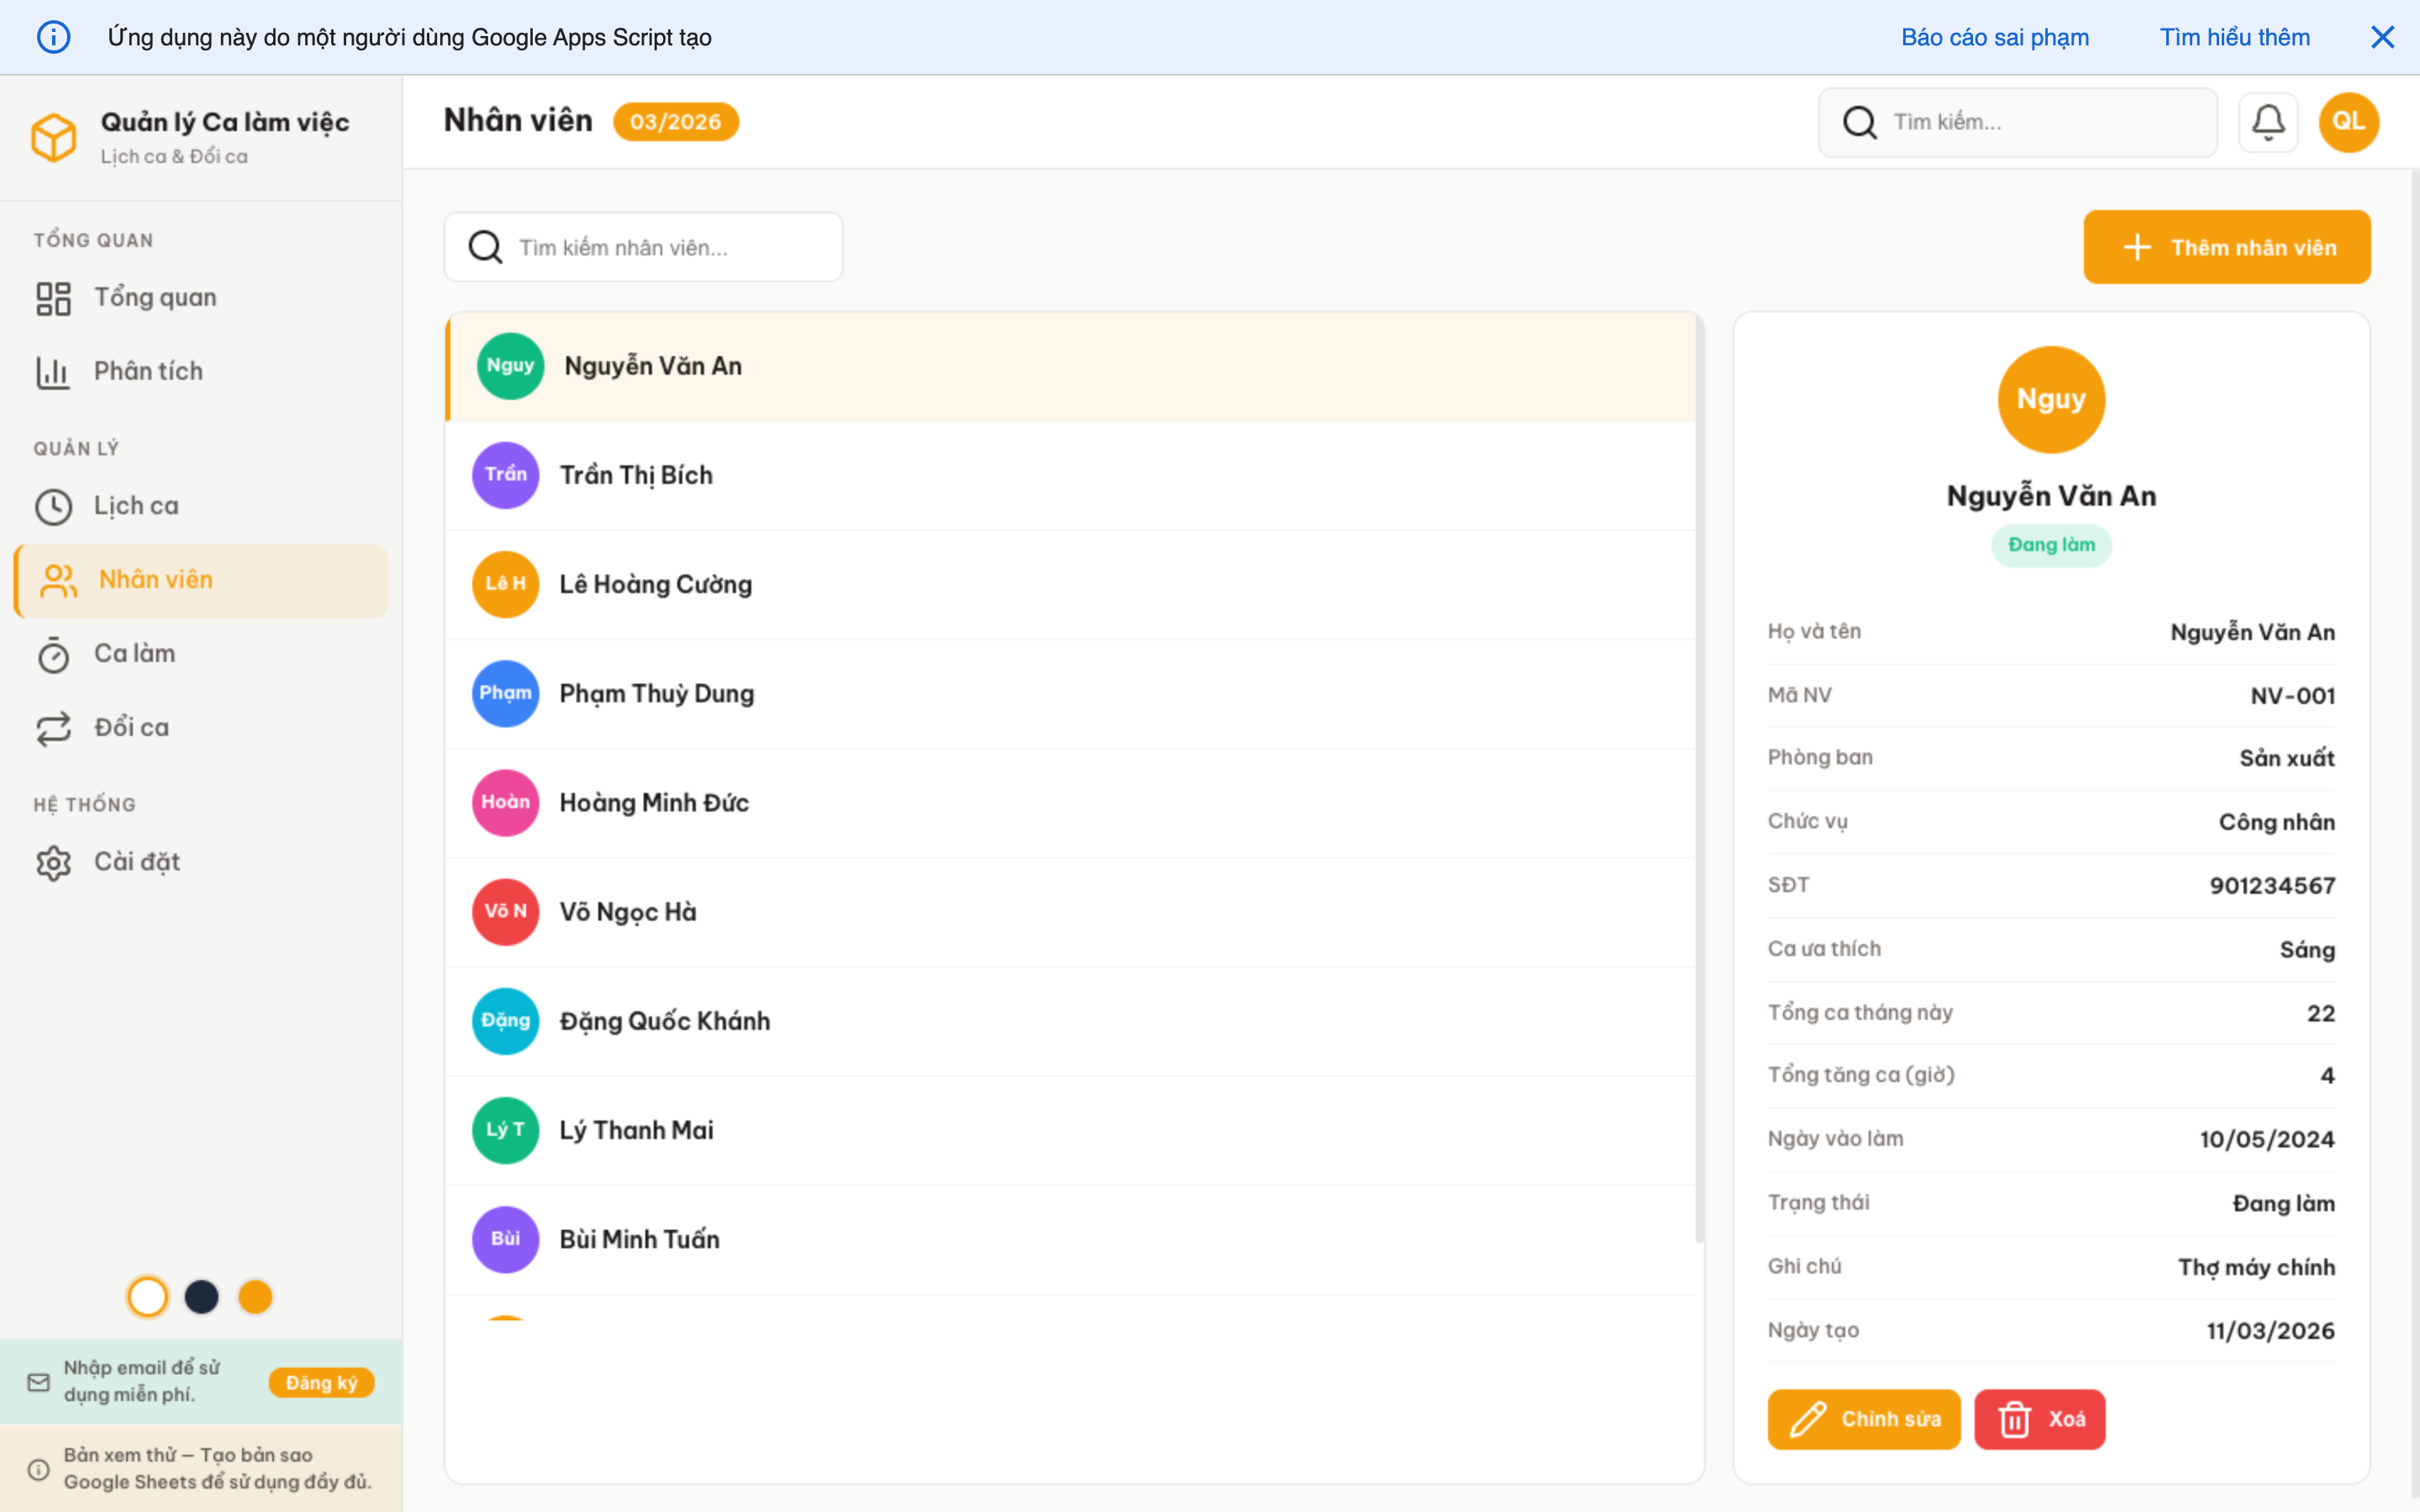Select the dark navy theme color swatch

click(201, 1296)
